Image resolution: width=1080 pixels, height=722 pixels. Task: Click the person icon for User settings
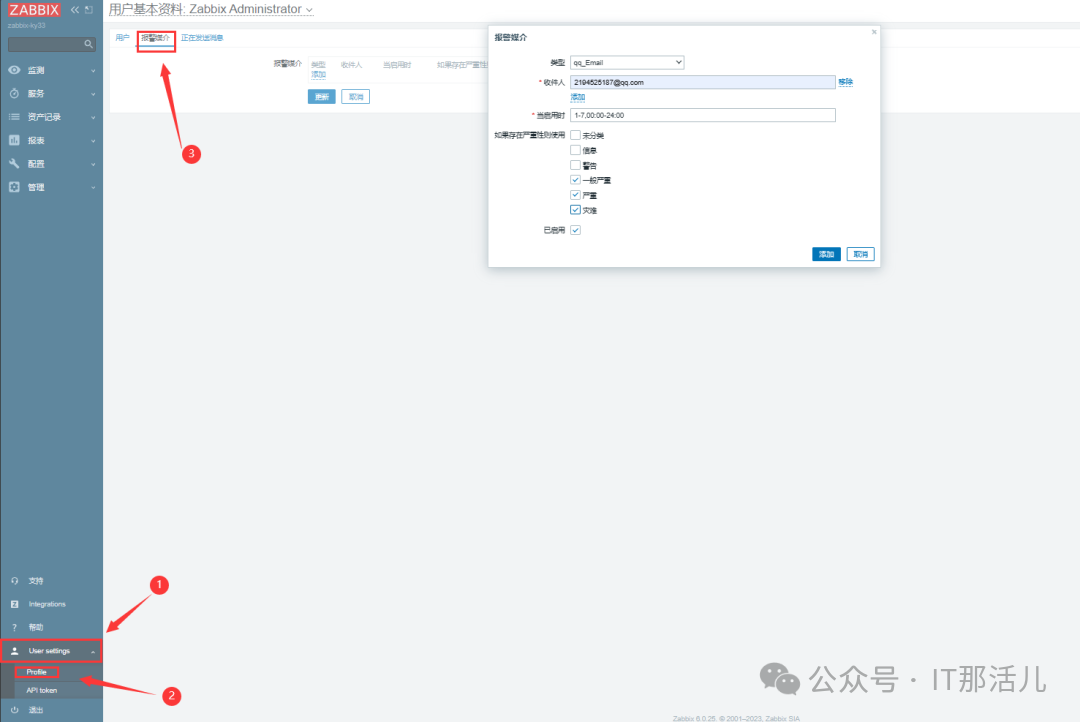coord(14,651)
